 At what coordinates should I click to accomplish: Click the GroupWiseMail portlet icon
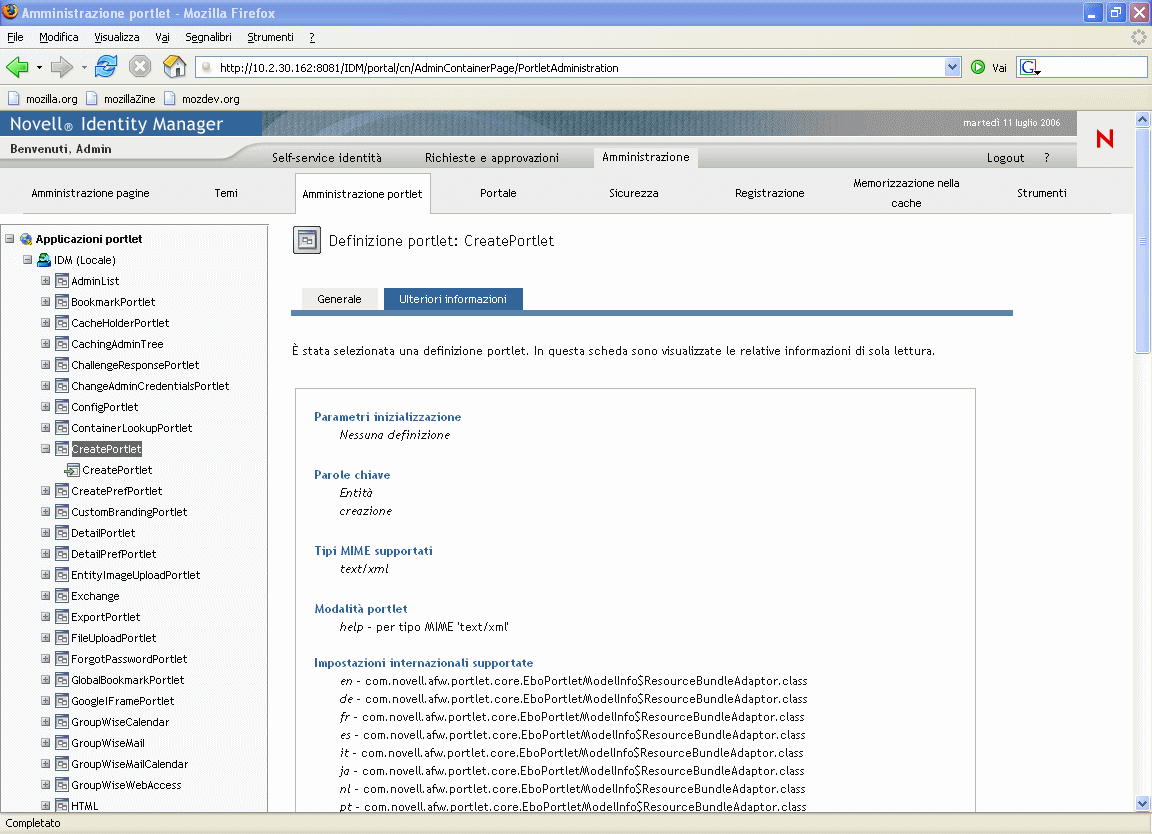(62, 743)
